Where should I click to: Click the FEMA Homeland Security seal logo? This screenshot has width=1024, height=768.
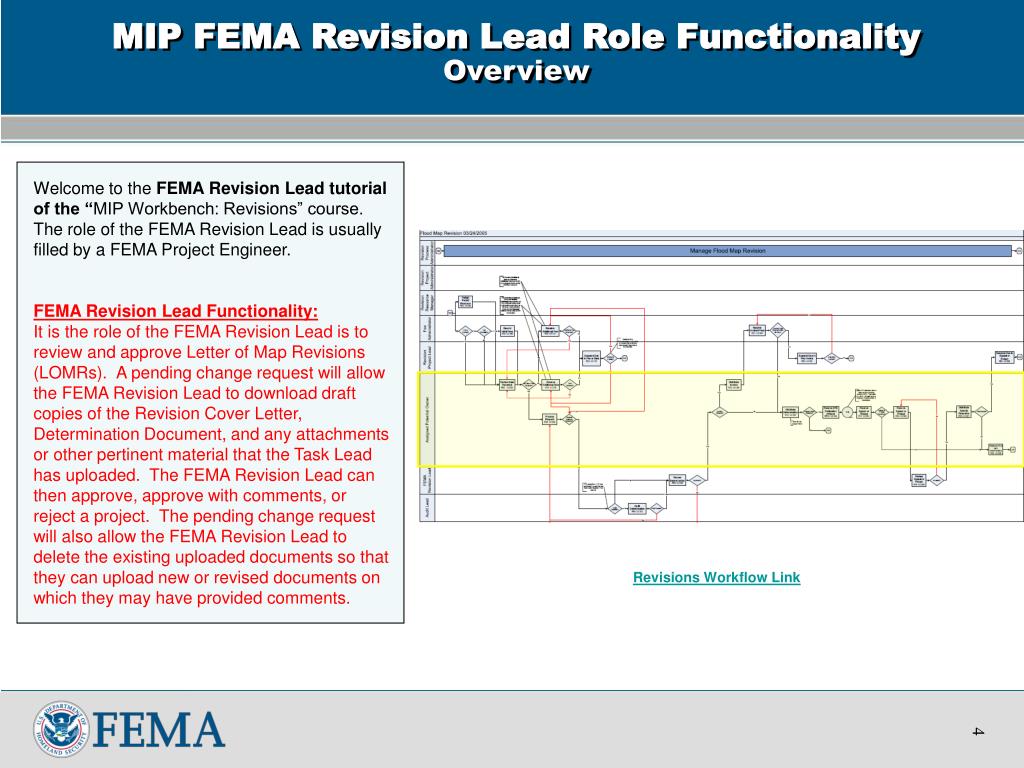click(x=61, y=729)
